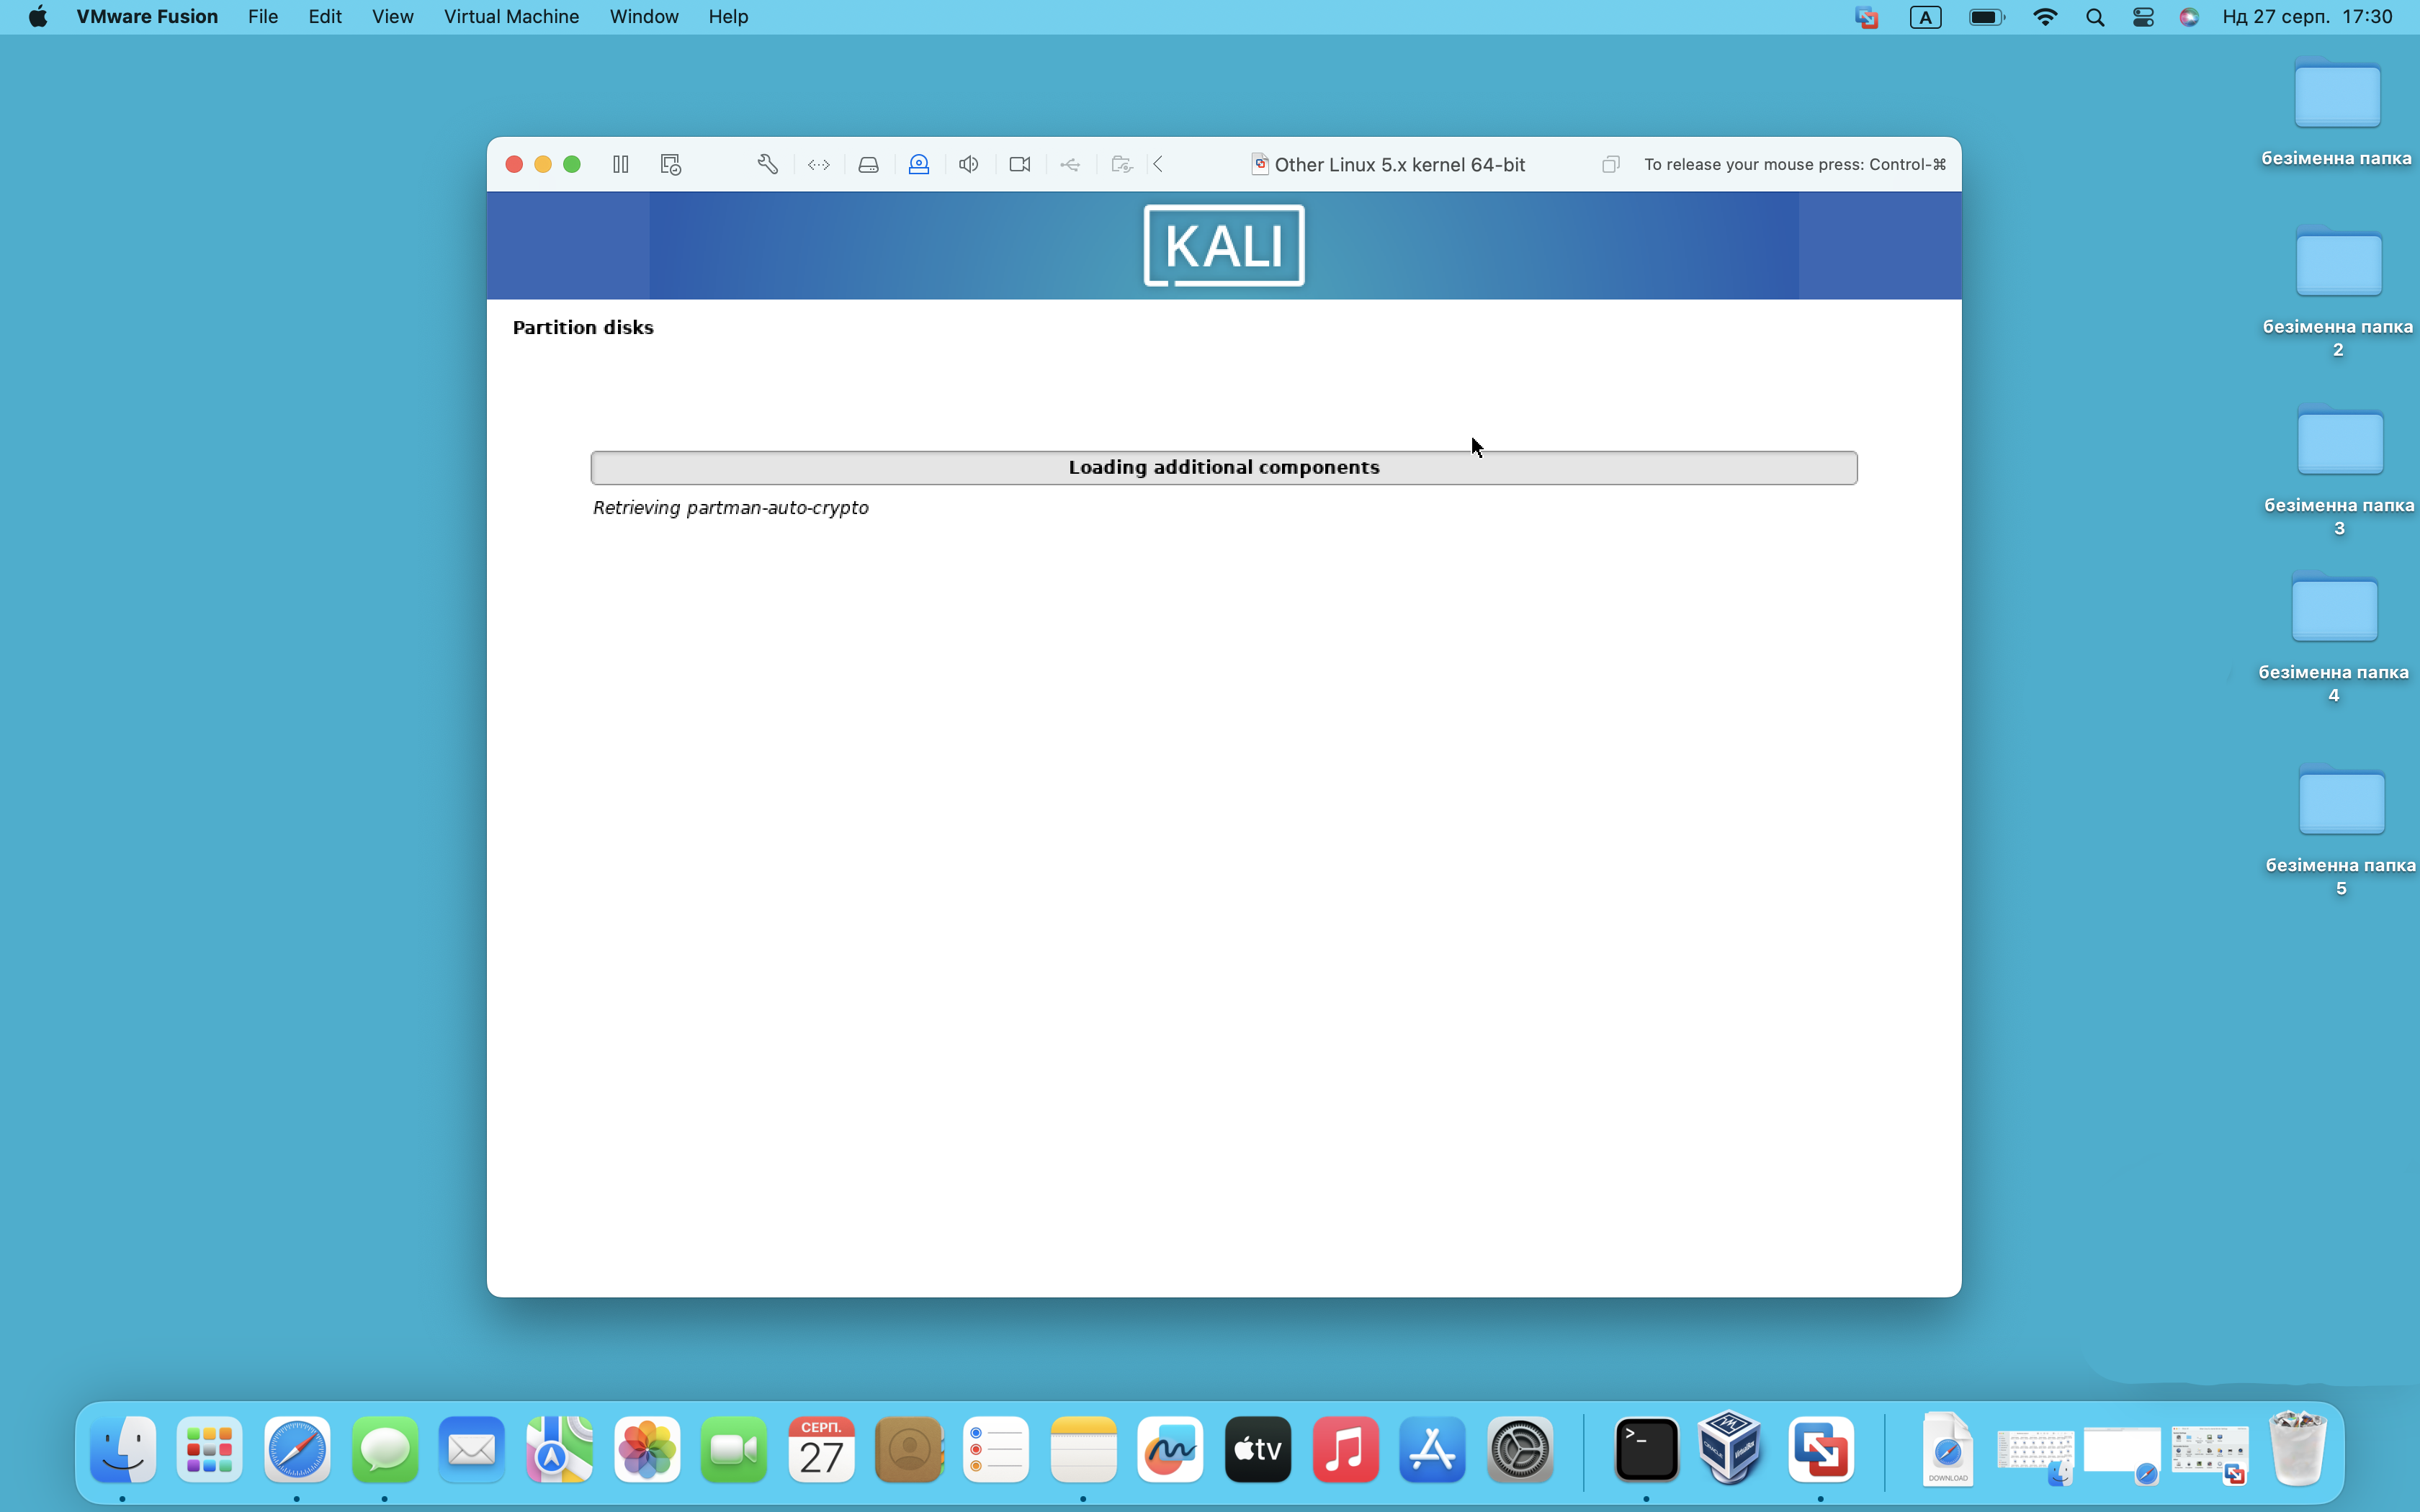Viewport: 2420px width, 1512px height.
Task: Click the Other Linux 5.x kernel 64-bit title
Action: point(1399,164)
